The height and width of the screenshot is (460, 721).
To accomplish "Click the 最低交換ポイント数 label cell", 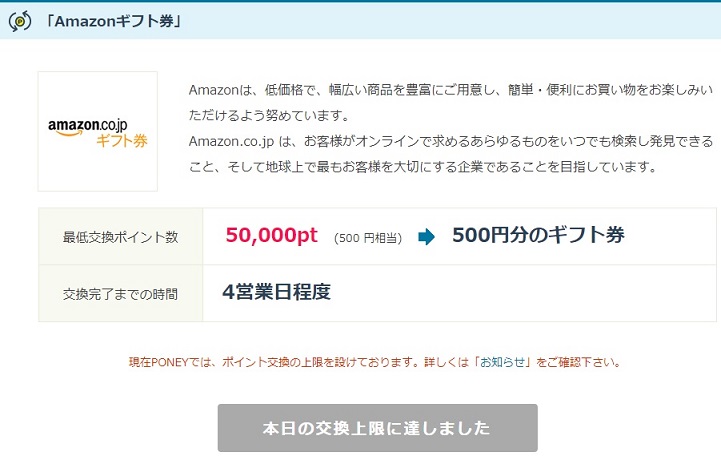I will 120,237.
